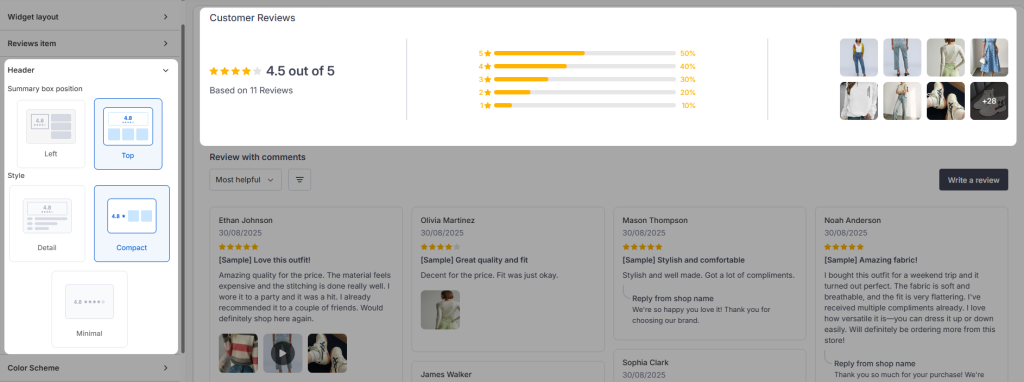Image resolution: width=1024 pixels, height=382 pixels.
Task: Choose the Minimal header style
Action: [89, 309]
